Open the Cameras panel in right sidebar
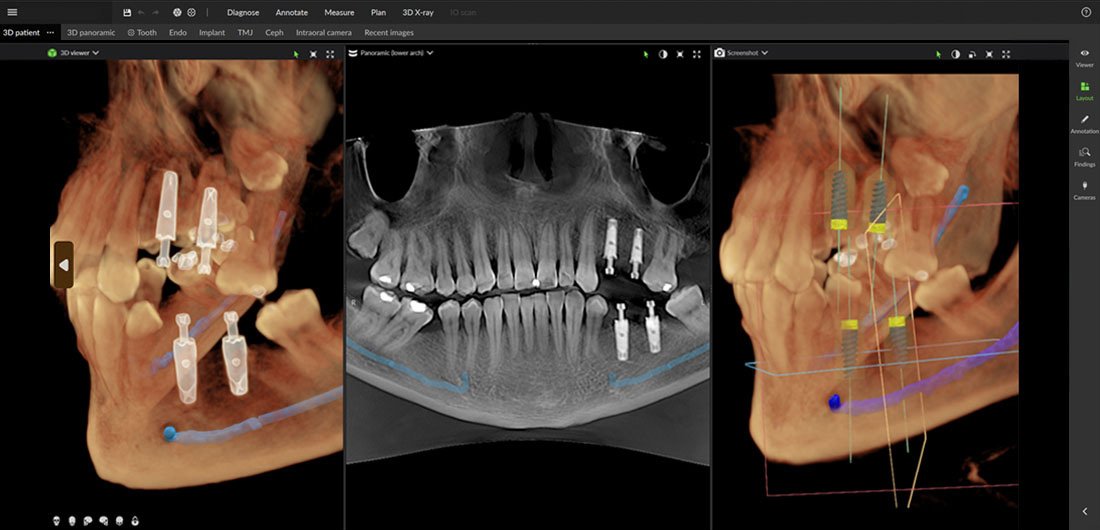The image size is (1100, 530). click(x=1084, y=189)
